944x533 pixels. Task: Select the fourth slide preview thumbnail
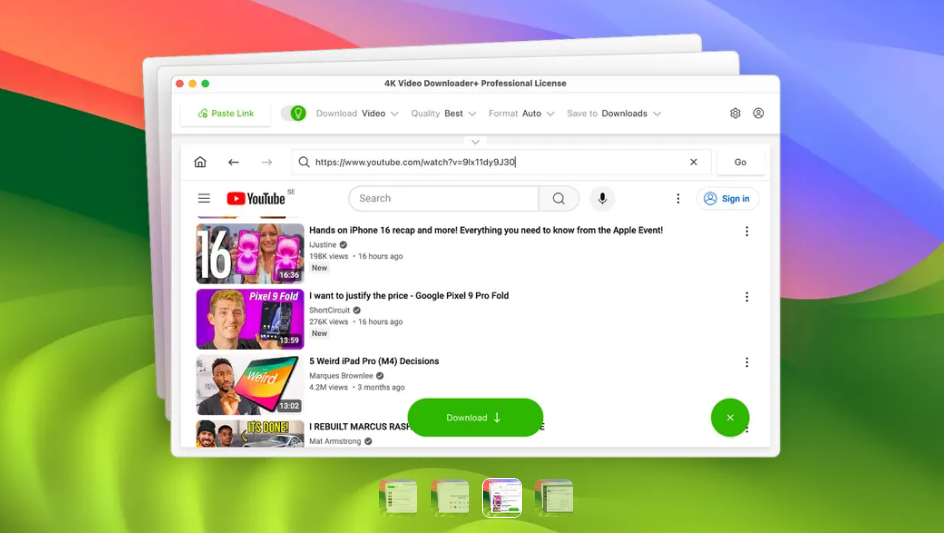point(554,498)
